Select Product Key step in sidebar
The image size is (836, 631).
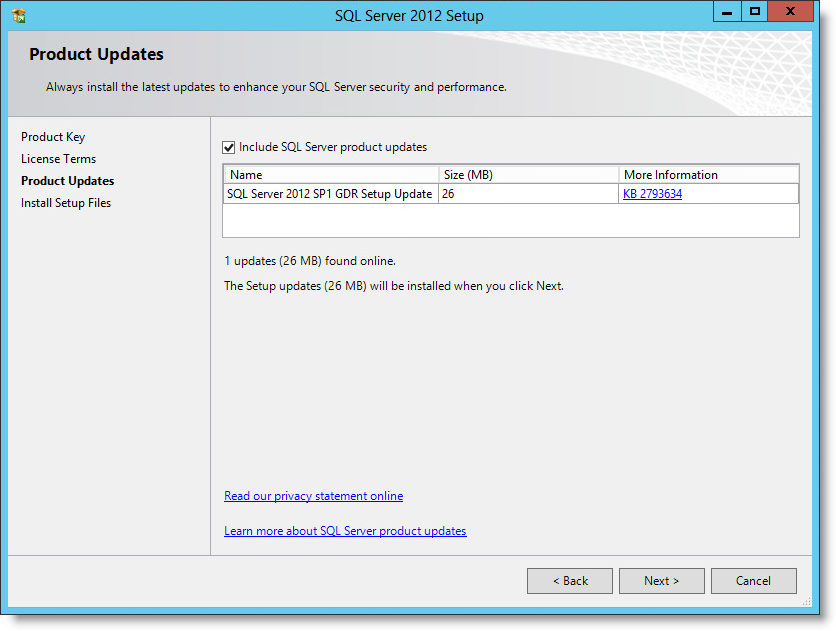click(x=53, y=137)
